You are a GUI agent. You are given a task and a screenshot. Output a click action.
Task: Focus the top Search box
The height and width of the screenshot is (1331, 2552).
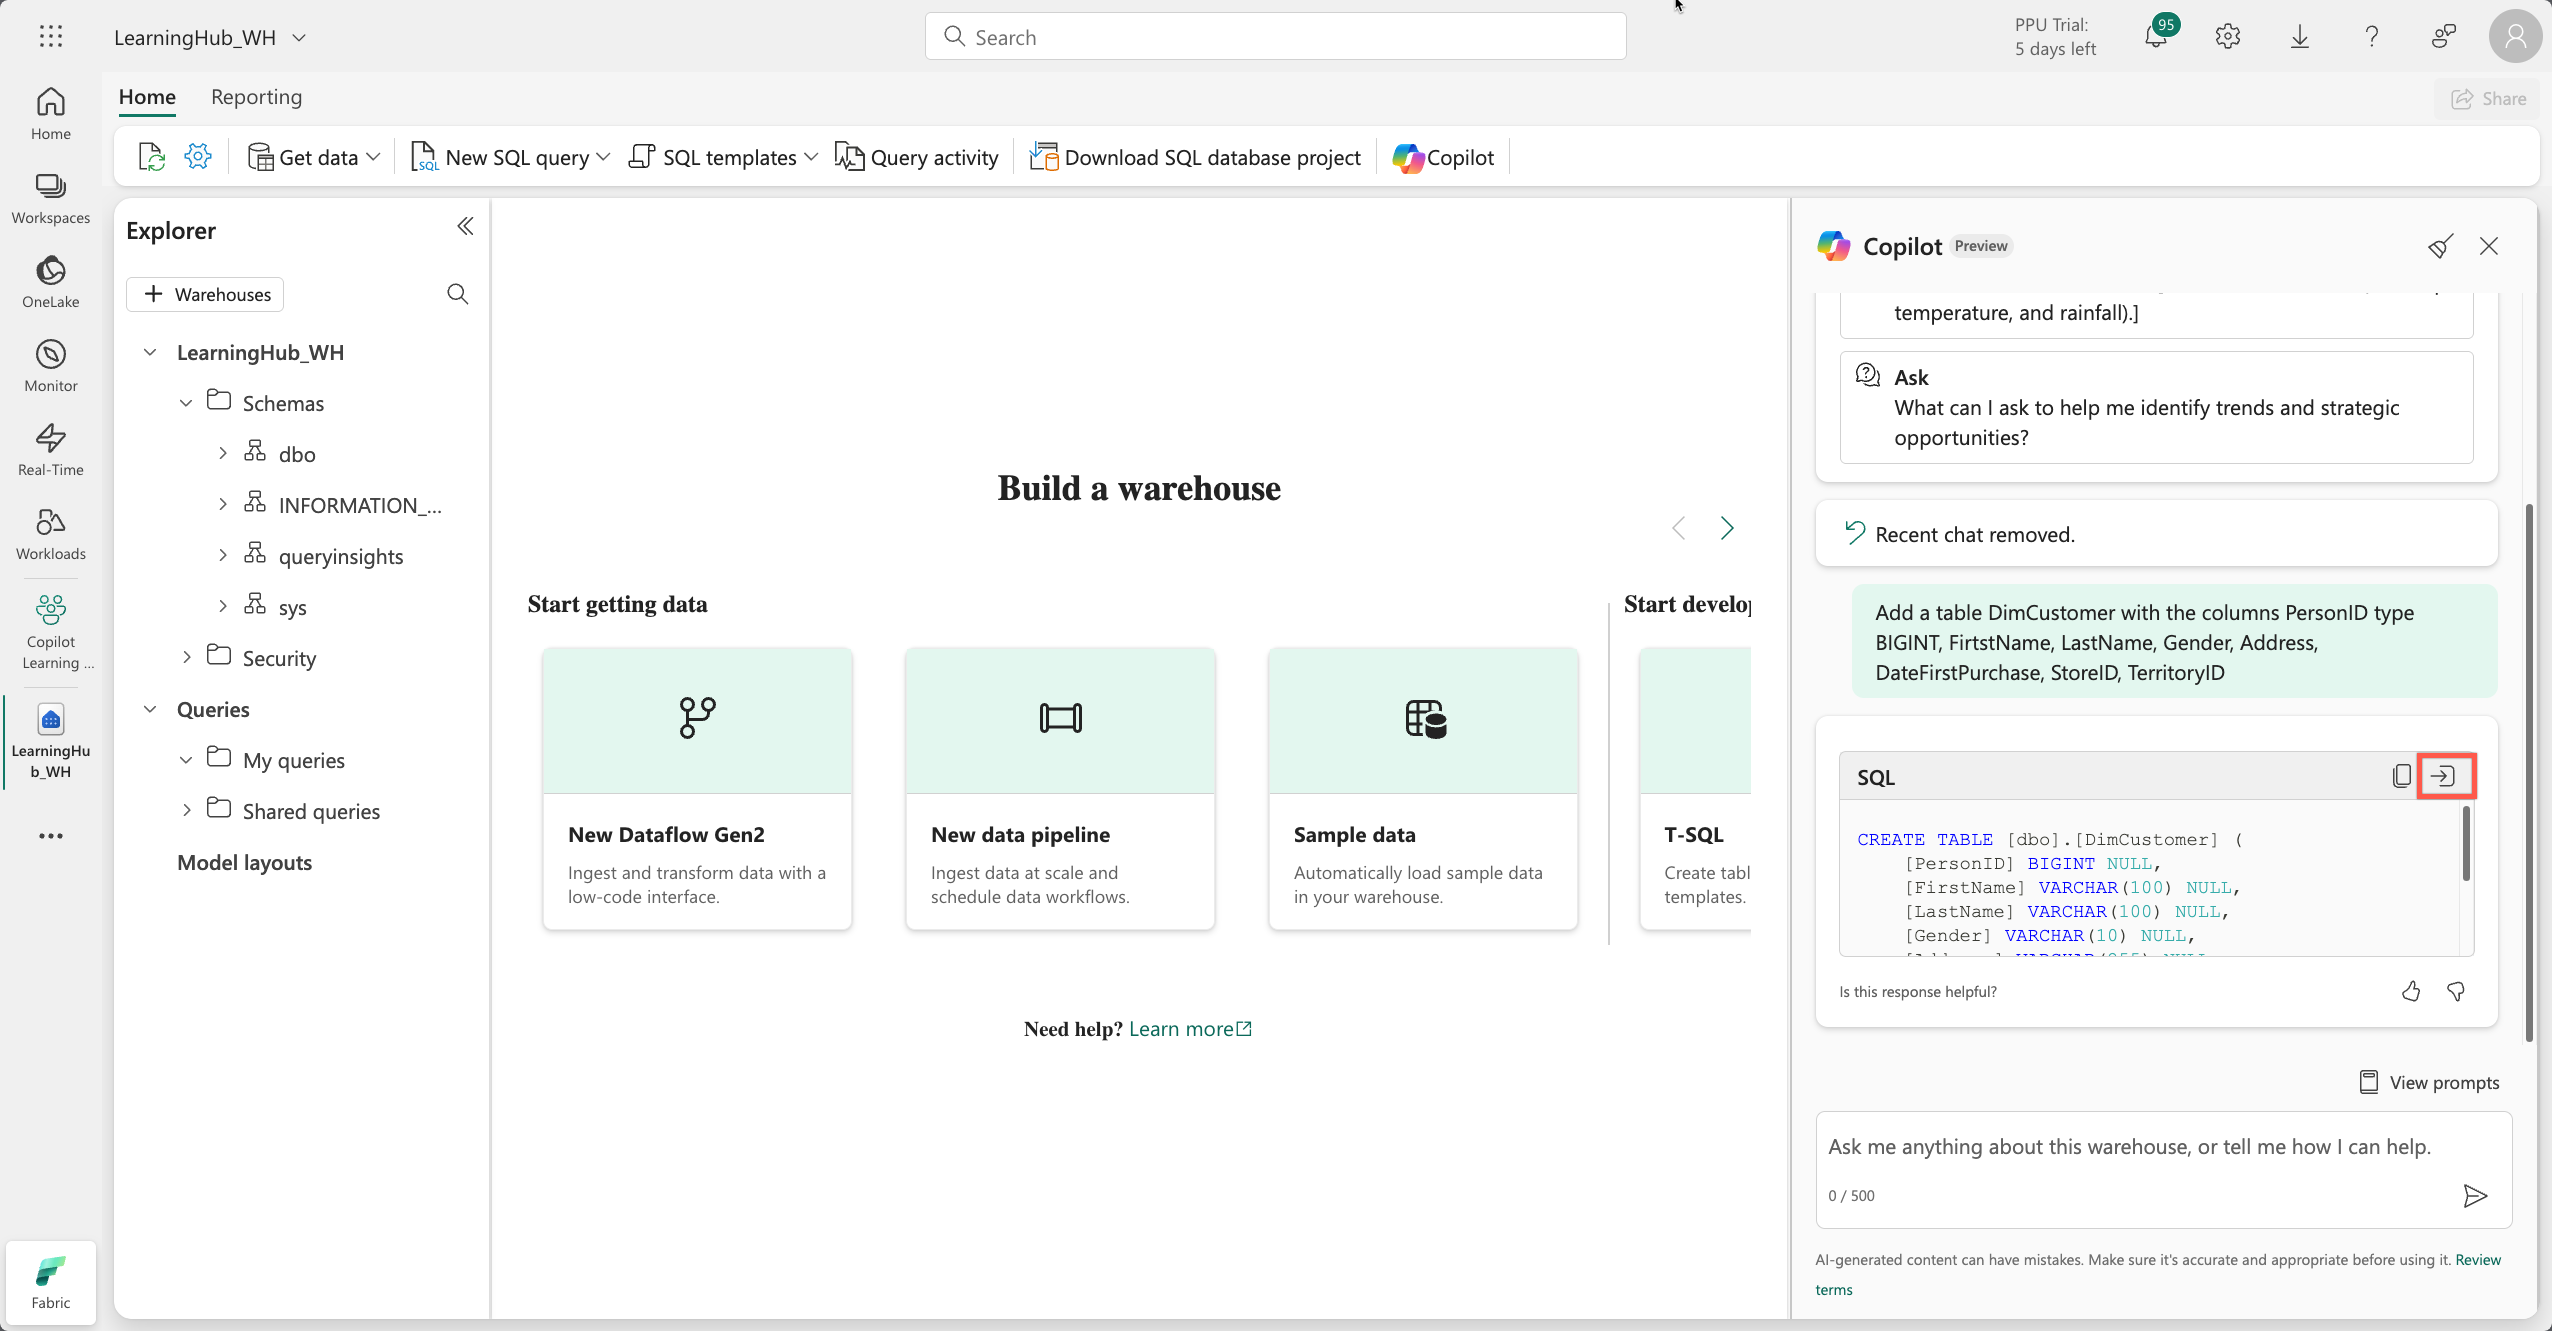click(x=1275, y=37)
